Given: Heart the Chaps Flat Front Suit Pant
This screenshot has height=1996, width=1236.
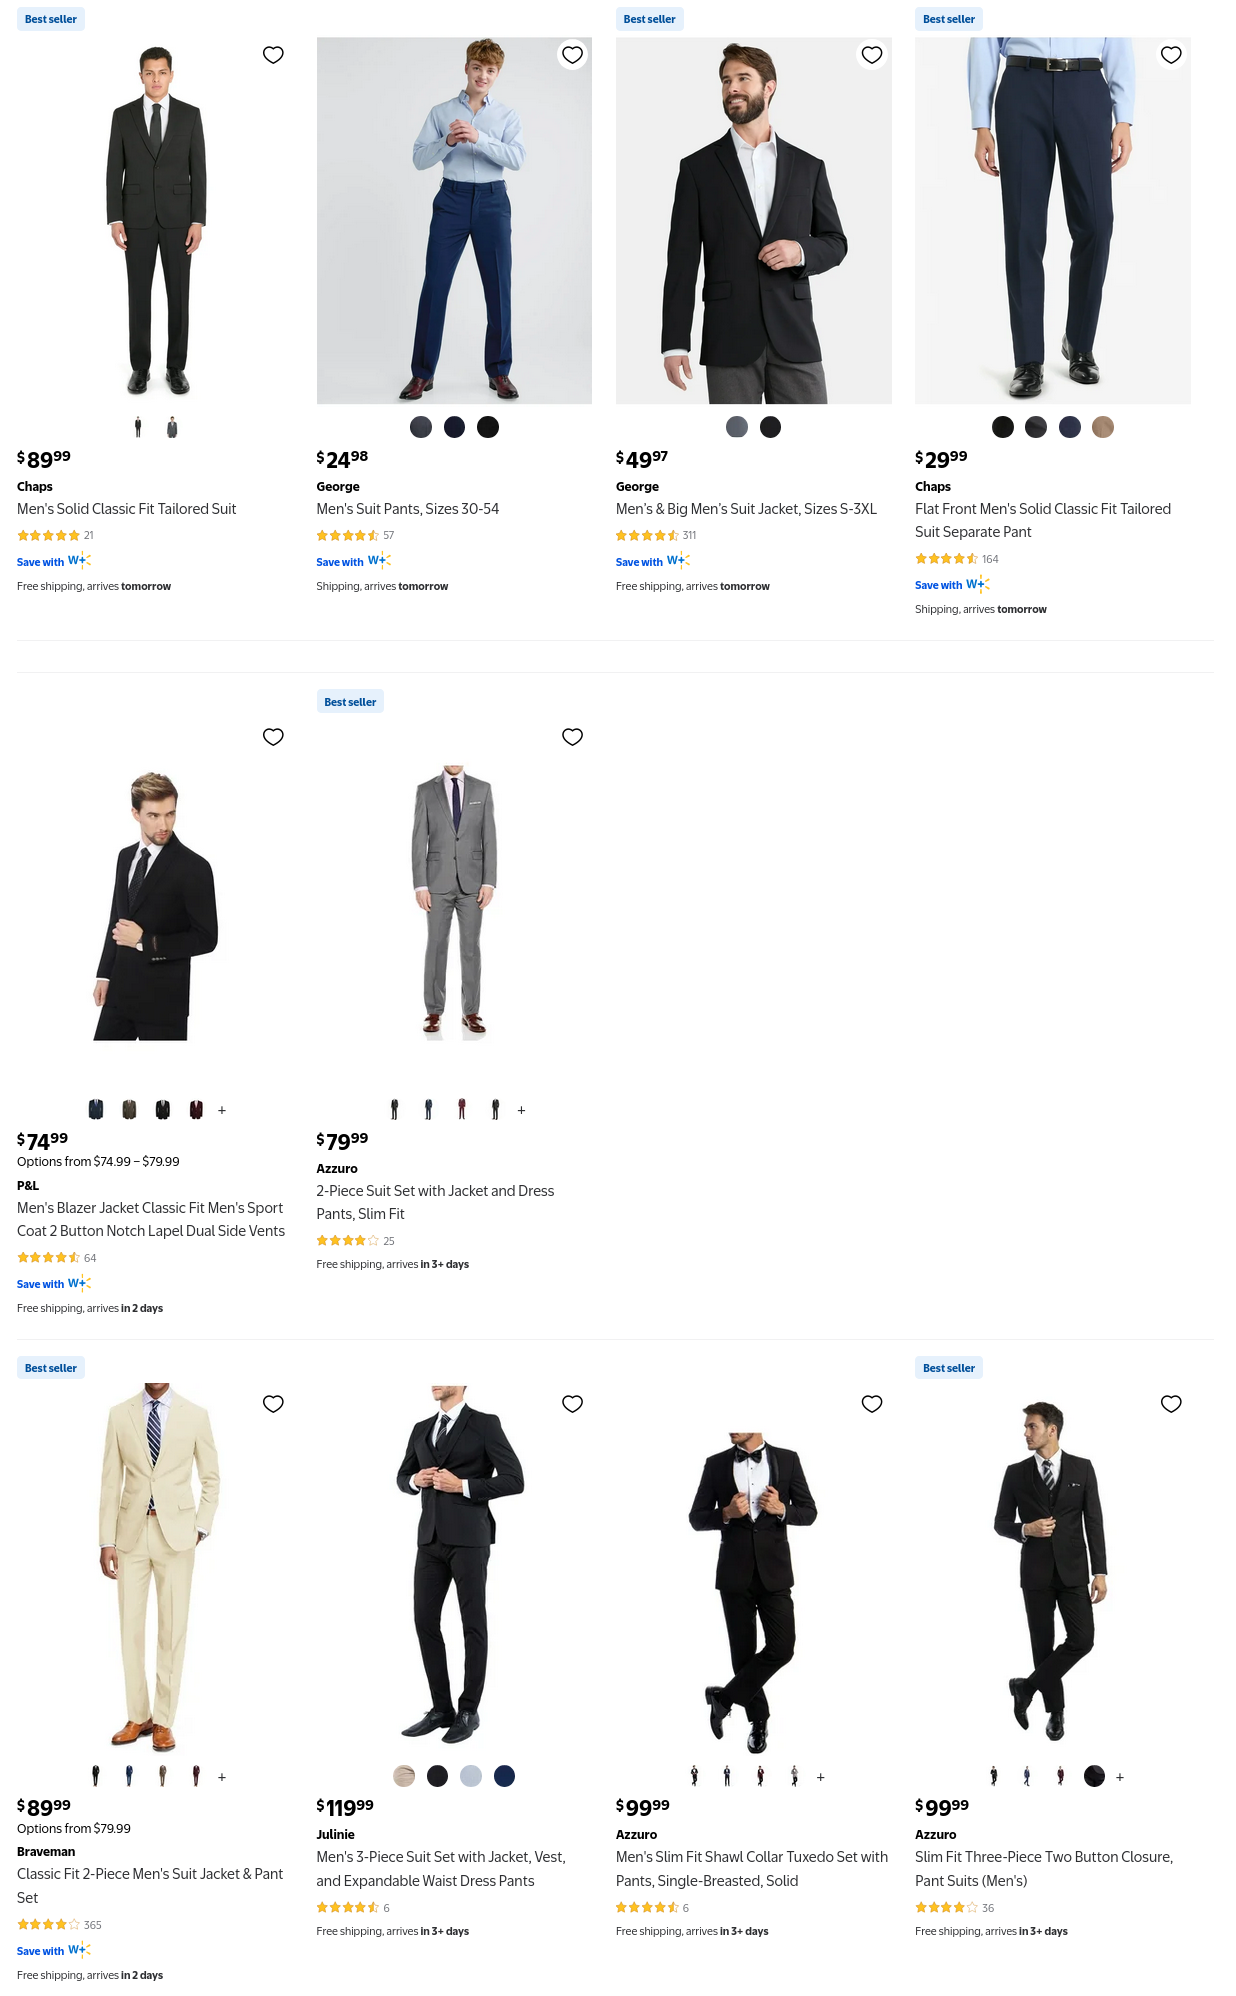Looking at the screenshot, I should (1171, 55).
